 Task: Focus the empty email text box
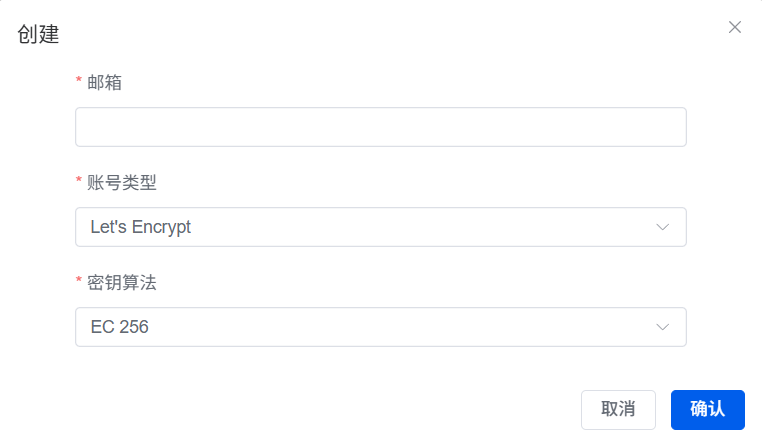(x=380, y=127)
